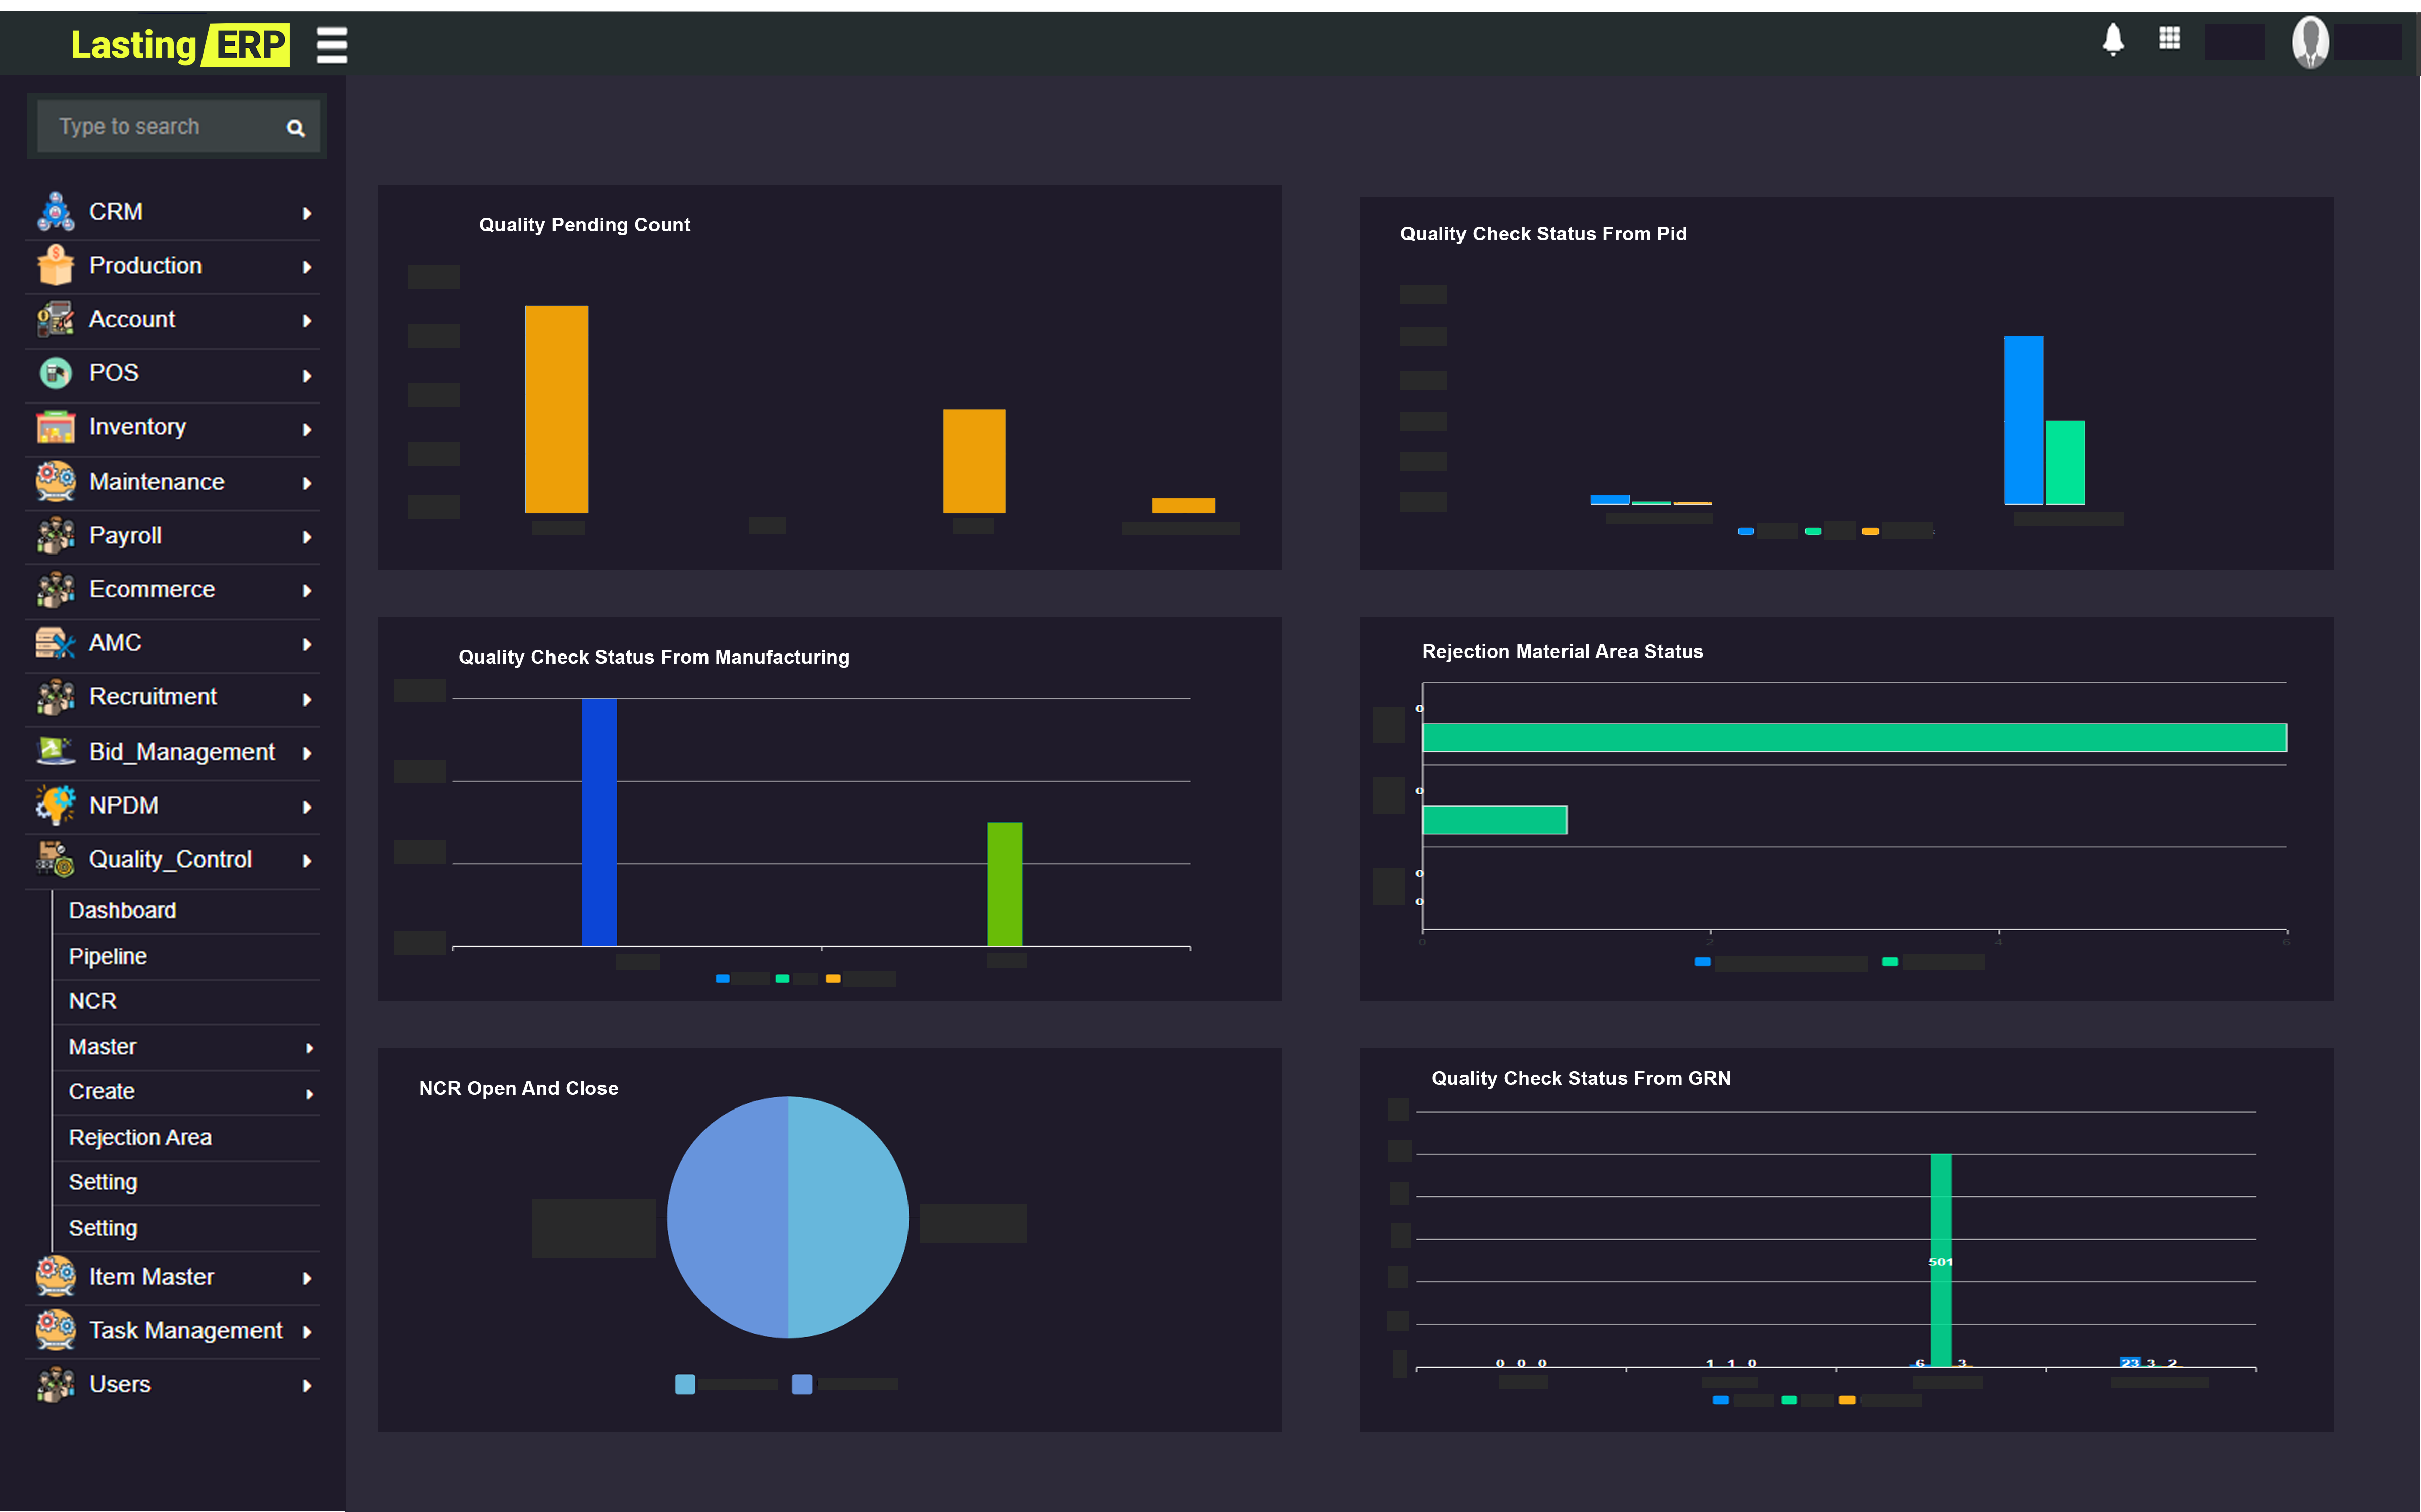Click the POS module icon
The height and width of the screenshot is (1512, 2421).
55,373
